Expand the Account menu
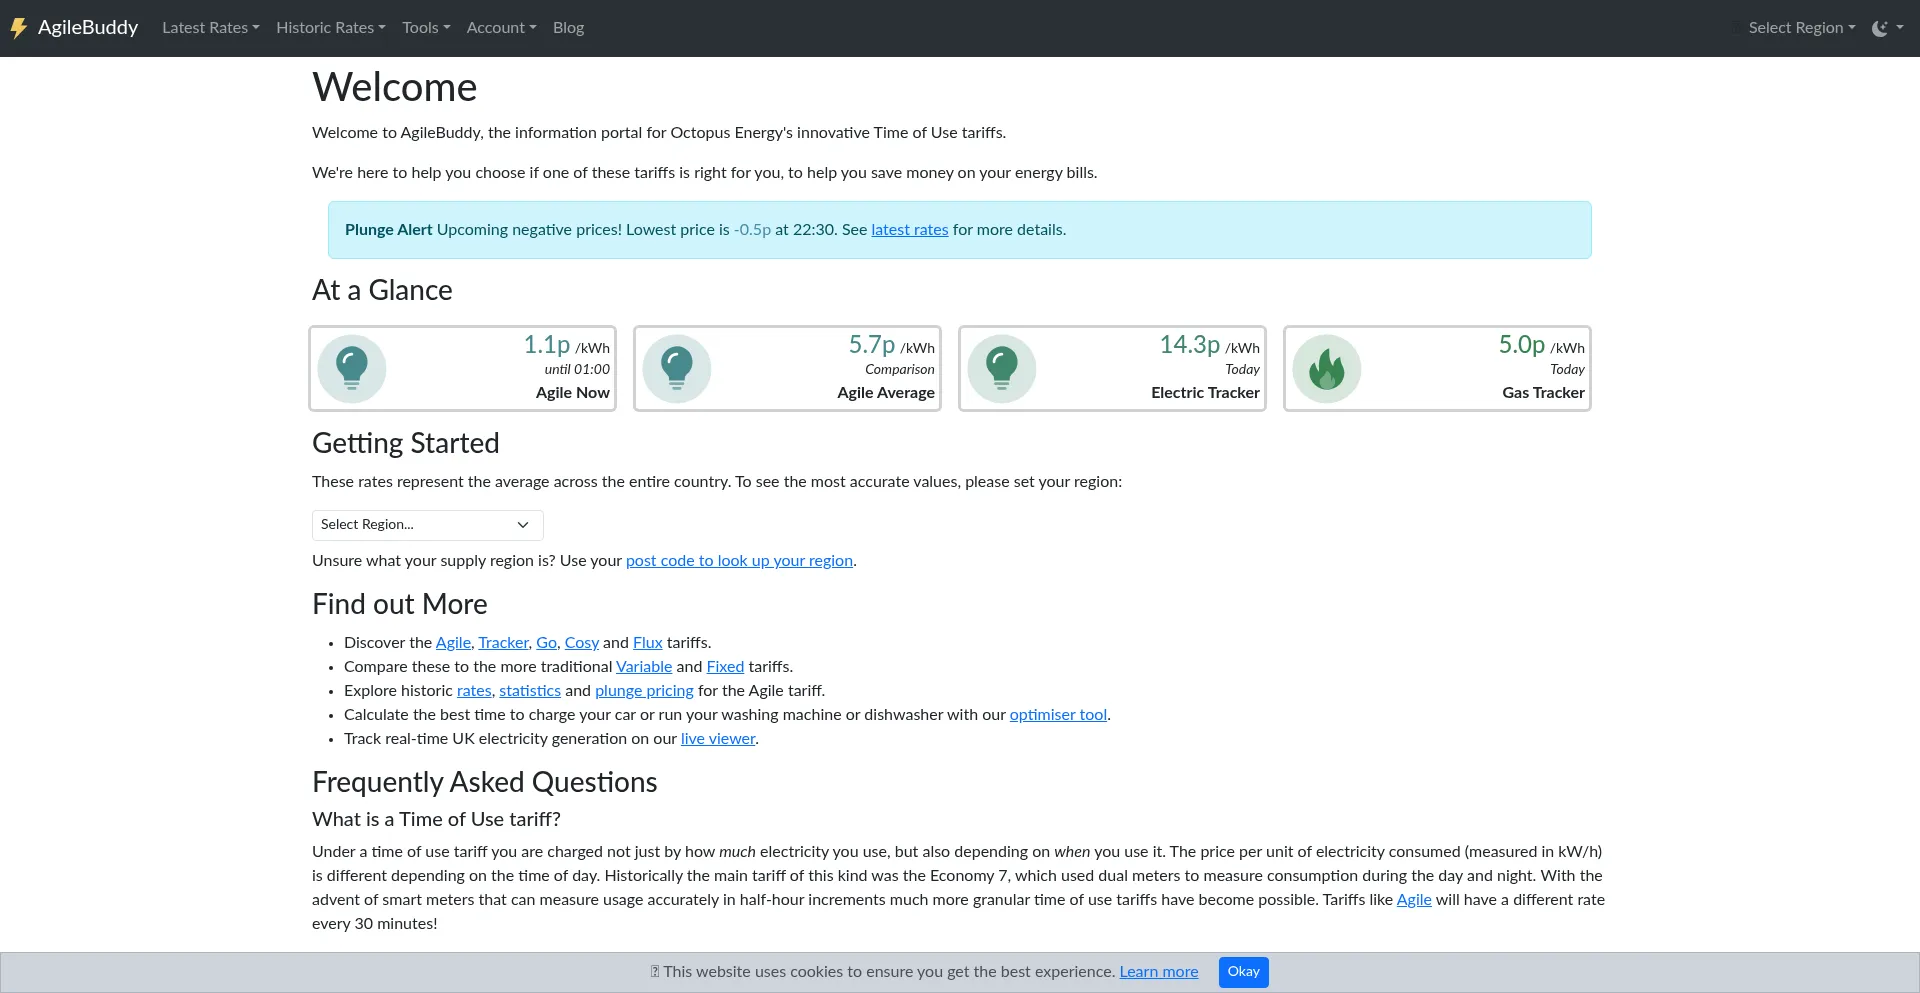Screen dimensions: 1920x993 (501, 28)
